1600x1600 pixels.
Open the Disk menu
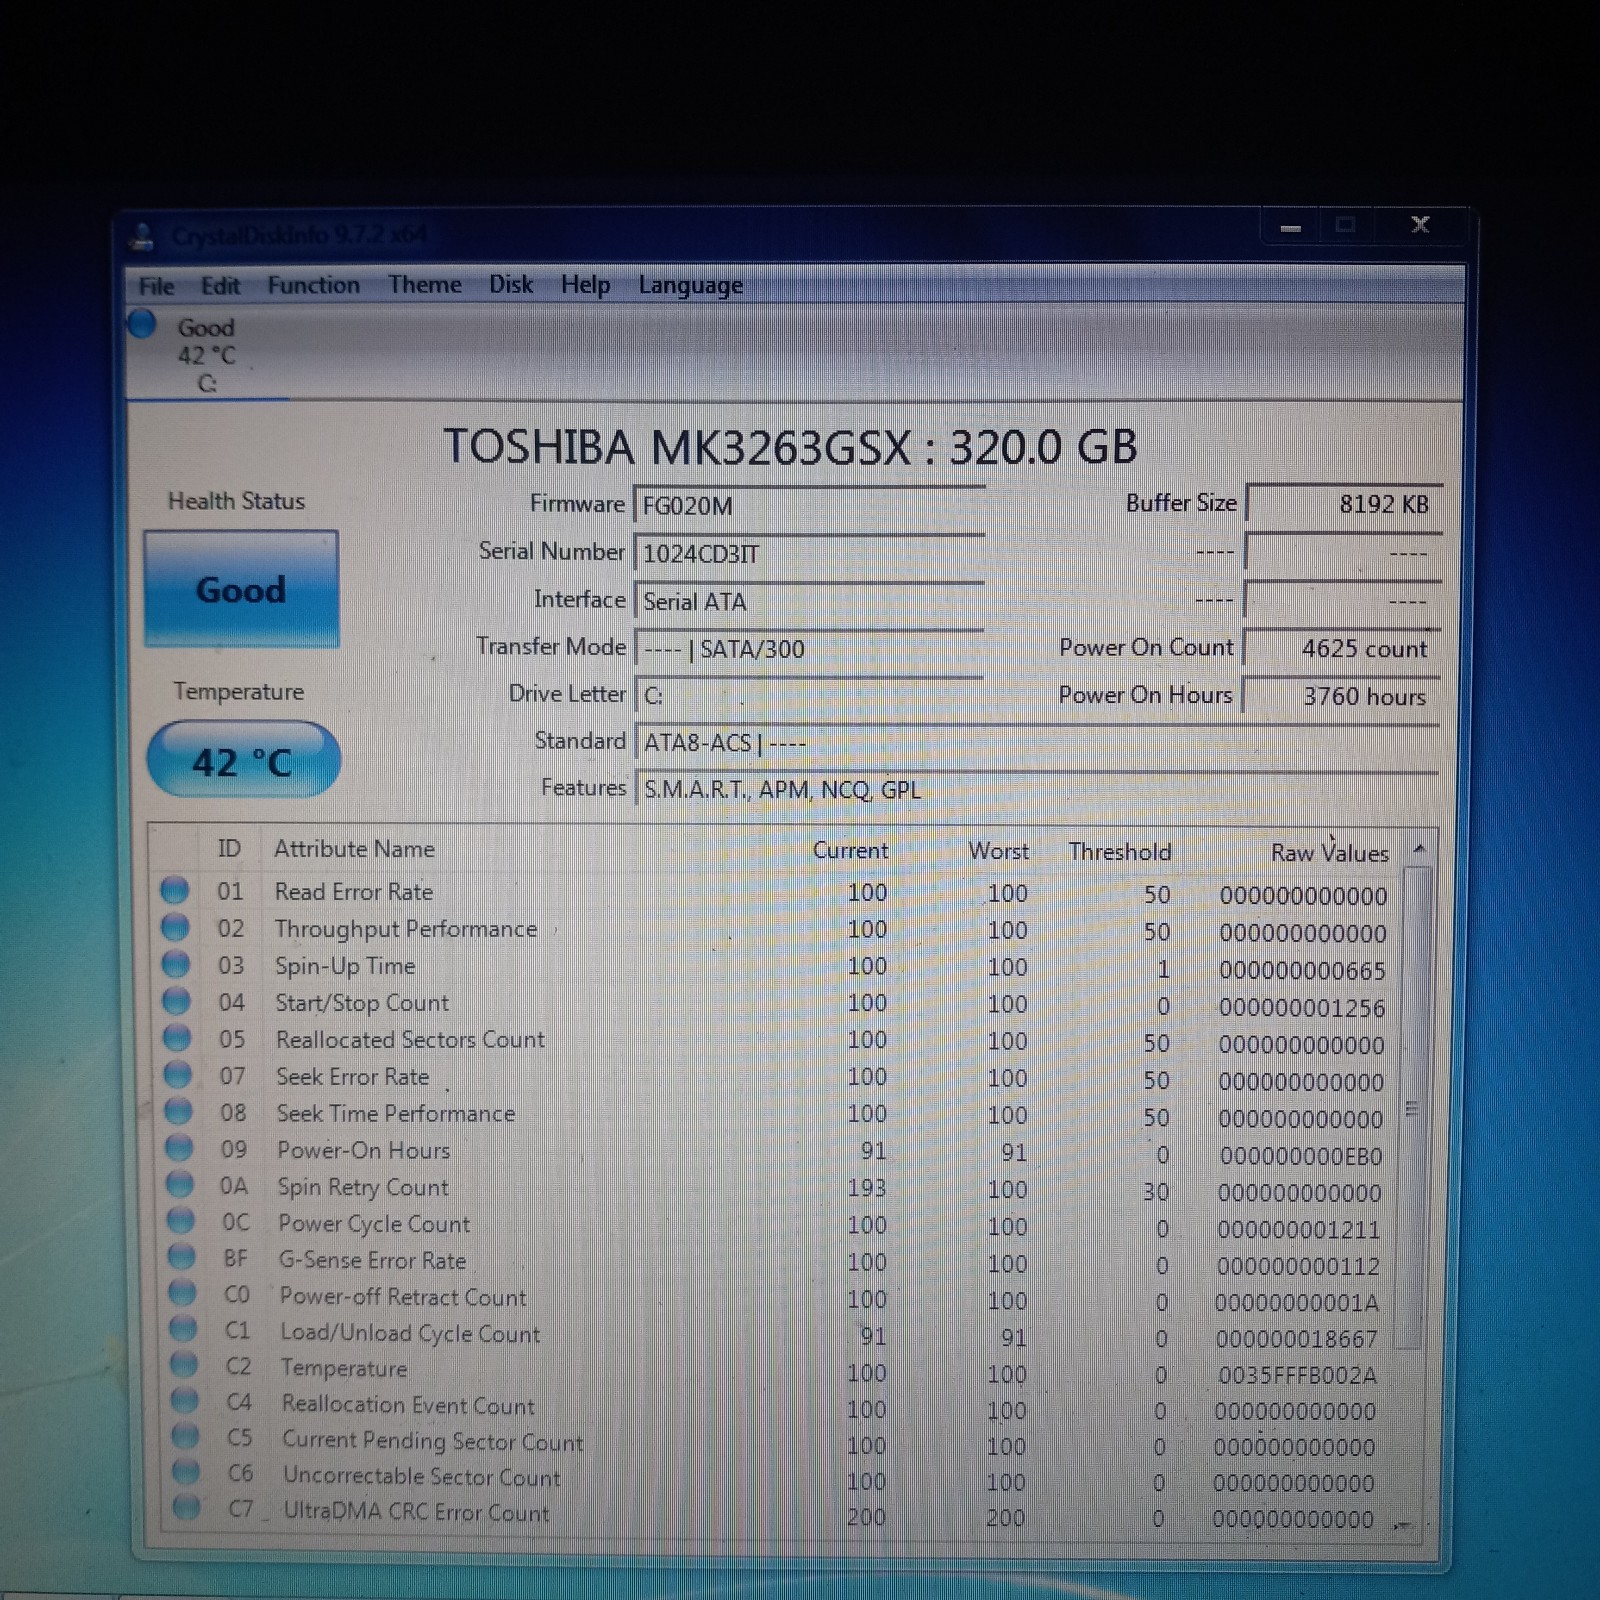511,284
